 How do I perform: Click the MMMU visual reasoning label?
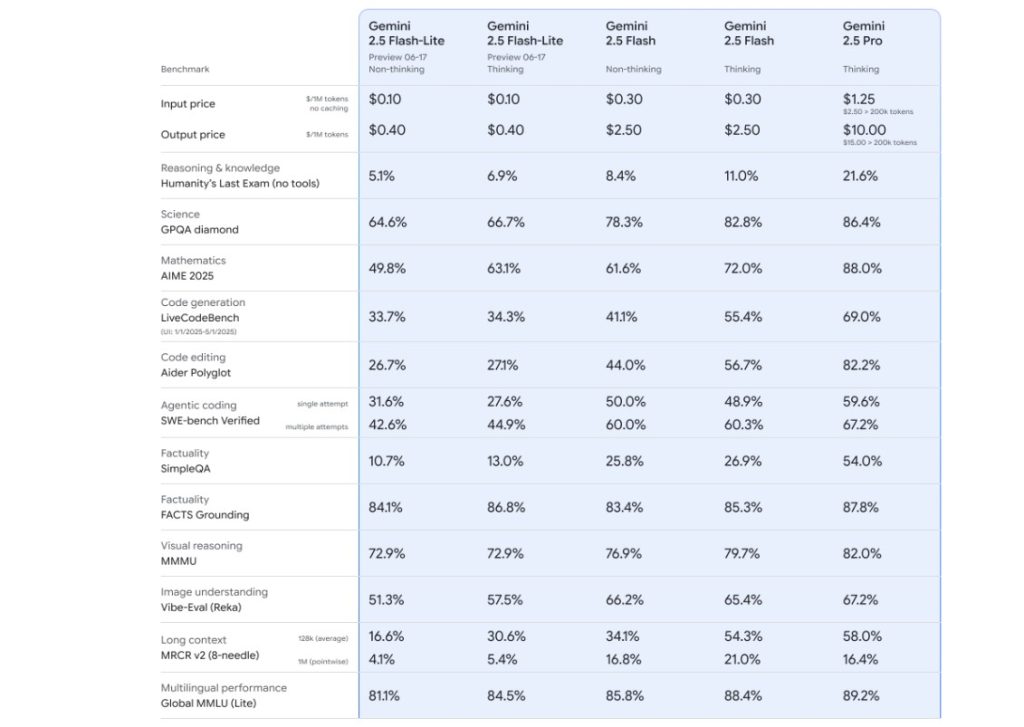[x=178, y=561]
